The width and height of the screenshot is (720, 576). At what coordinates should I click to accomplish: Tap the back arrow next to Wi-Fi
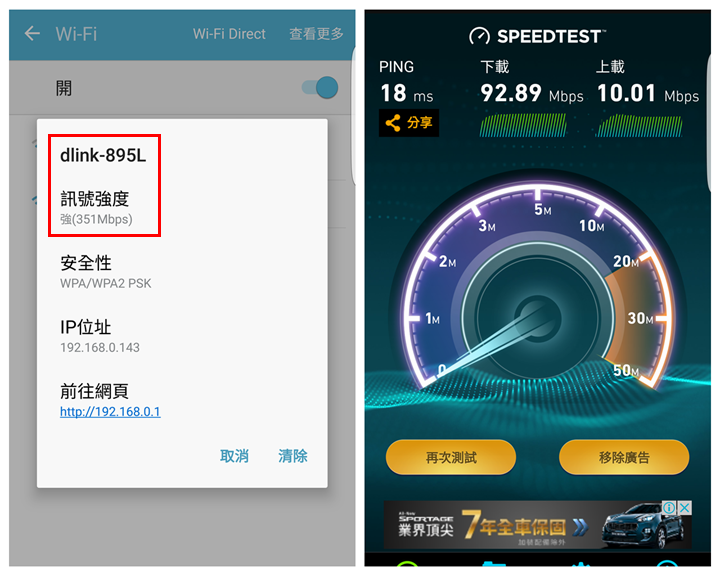coord(32,34)
